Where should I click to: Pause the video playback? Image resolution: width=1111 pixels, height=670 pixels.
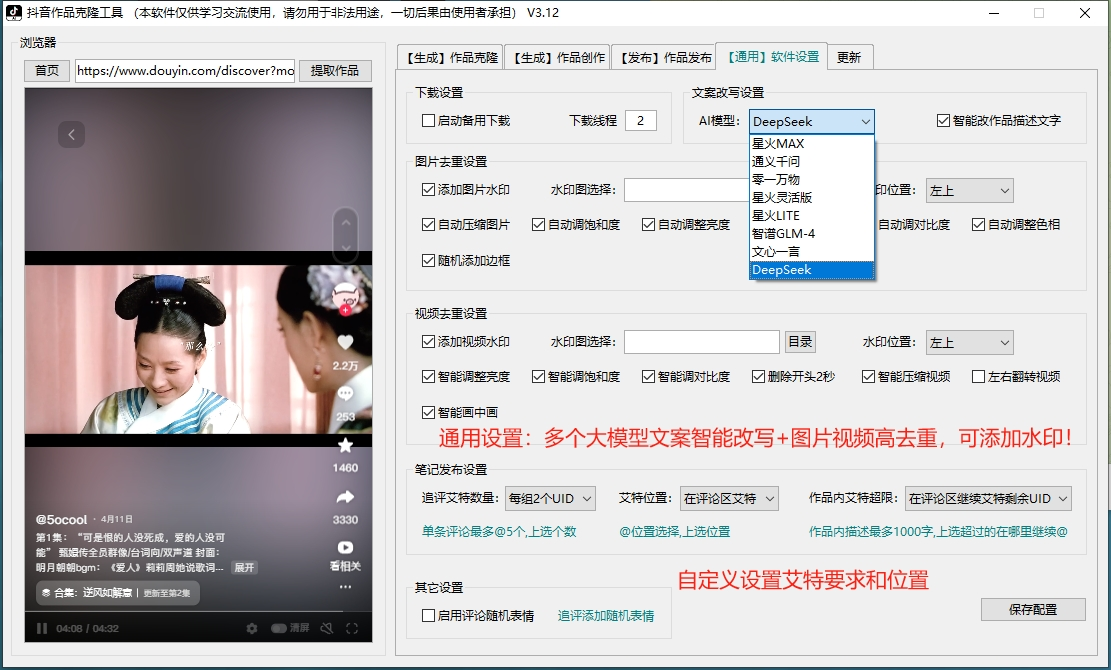point(42,628)
